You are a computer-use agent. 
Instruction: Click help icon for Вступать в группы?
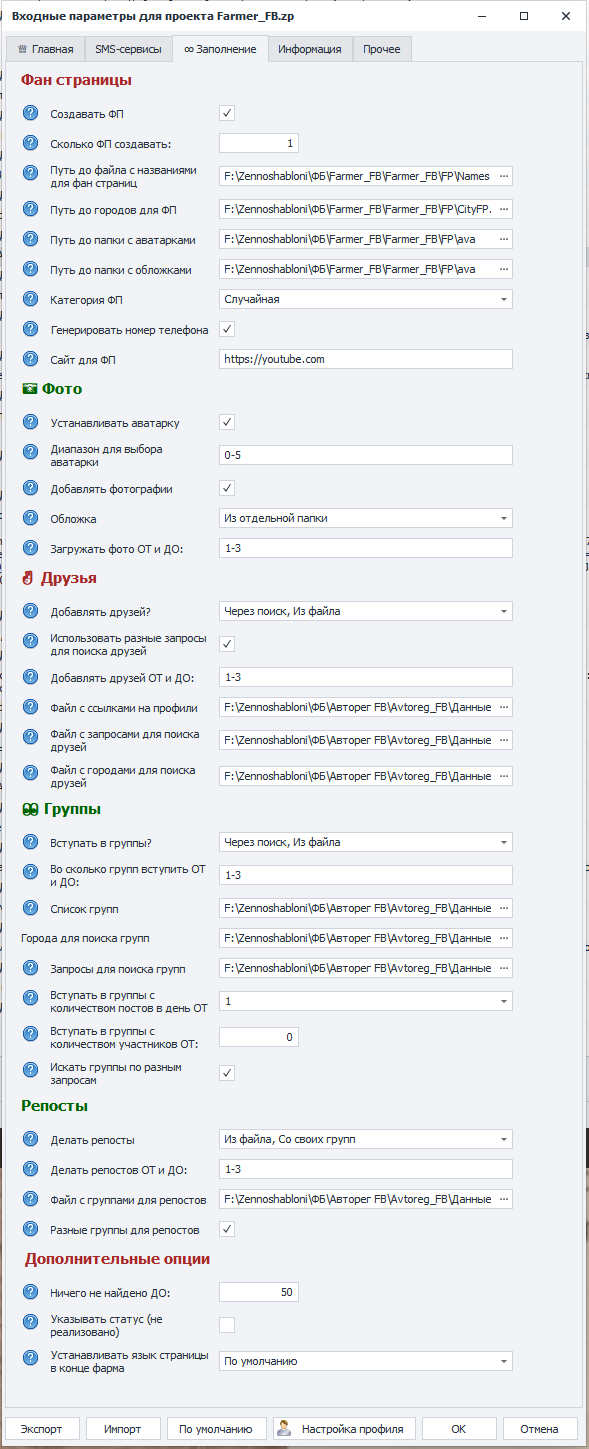pos(31,842)
